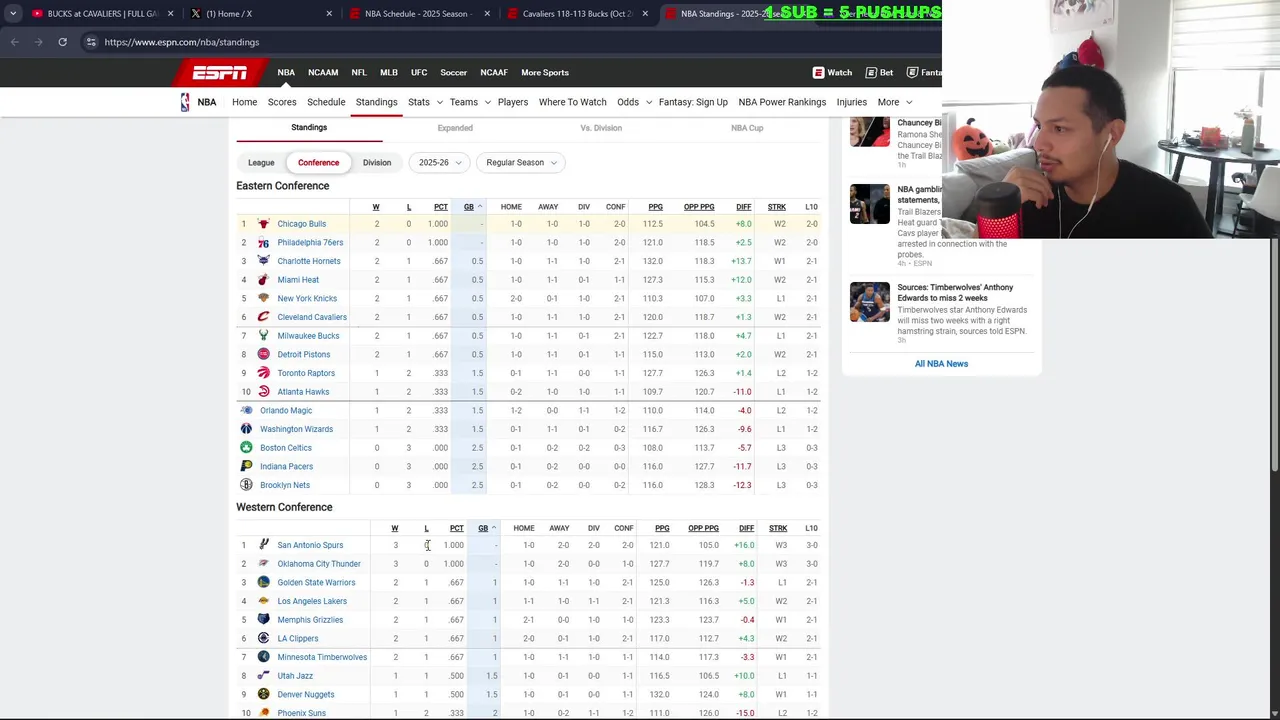Click the Charlotte Hornets team logo

(x=263, y=261)
